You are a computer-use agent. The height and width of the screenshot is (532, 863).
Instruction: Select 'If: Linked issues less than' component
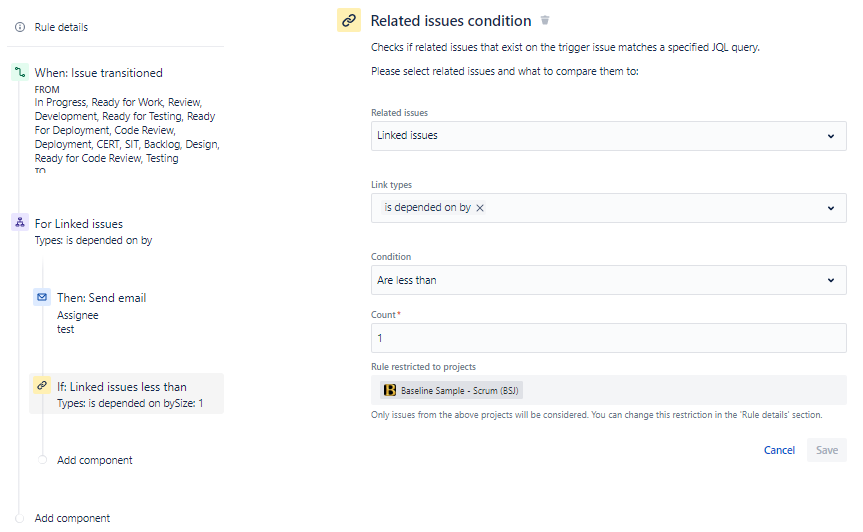[x=127, y=394]
